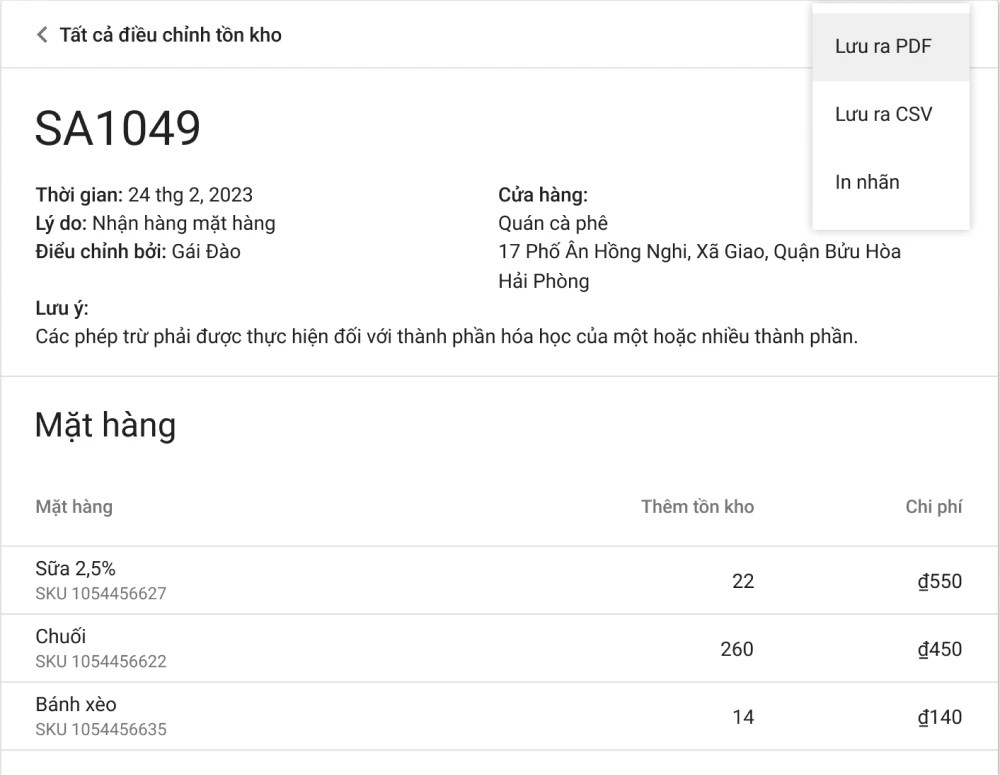Click the adjuster name Gái Đào
Screen dimensions: 1000x775
click(x=206, y=251)
